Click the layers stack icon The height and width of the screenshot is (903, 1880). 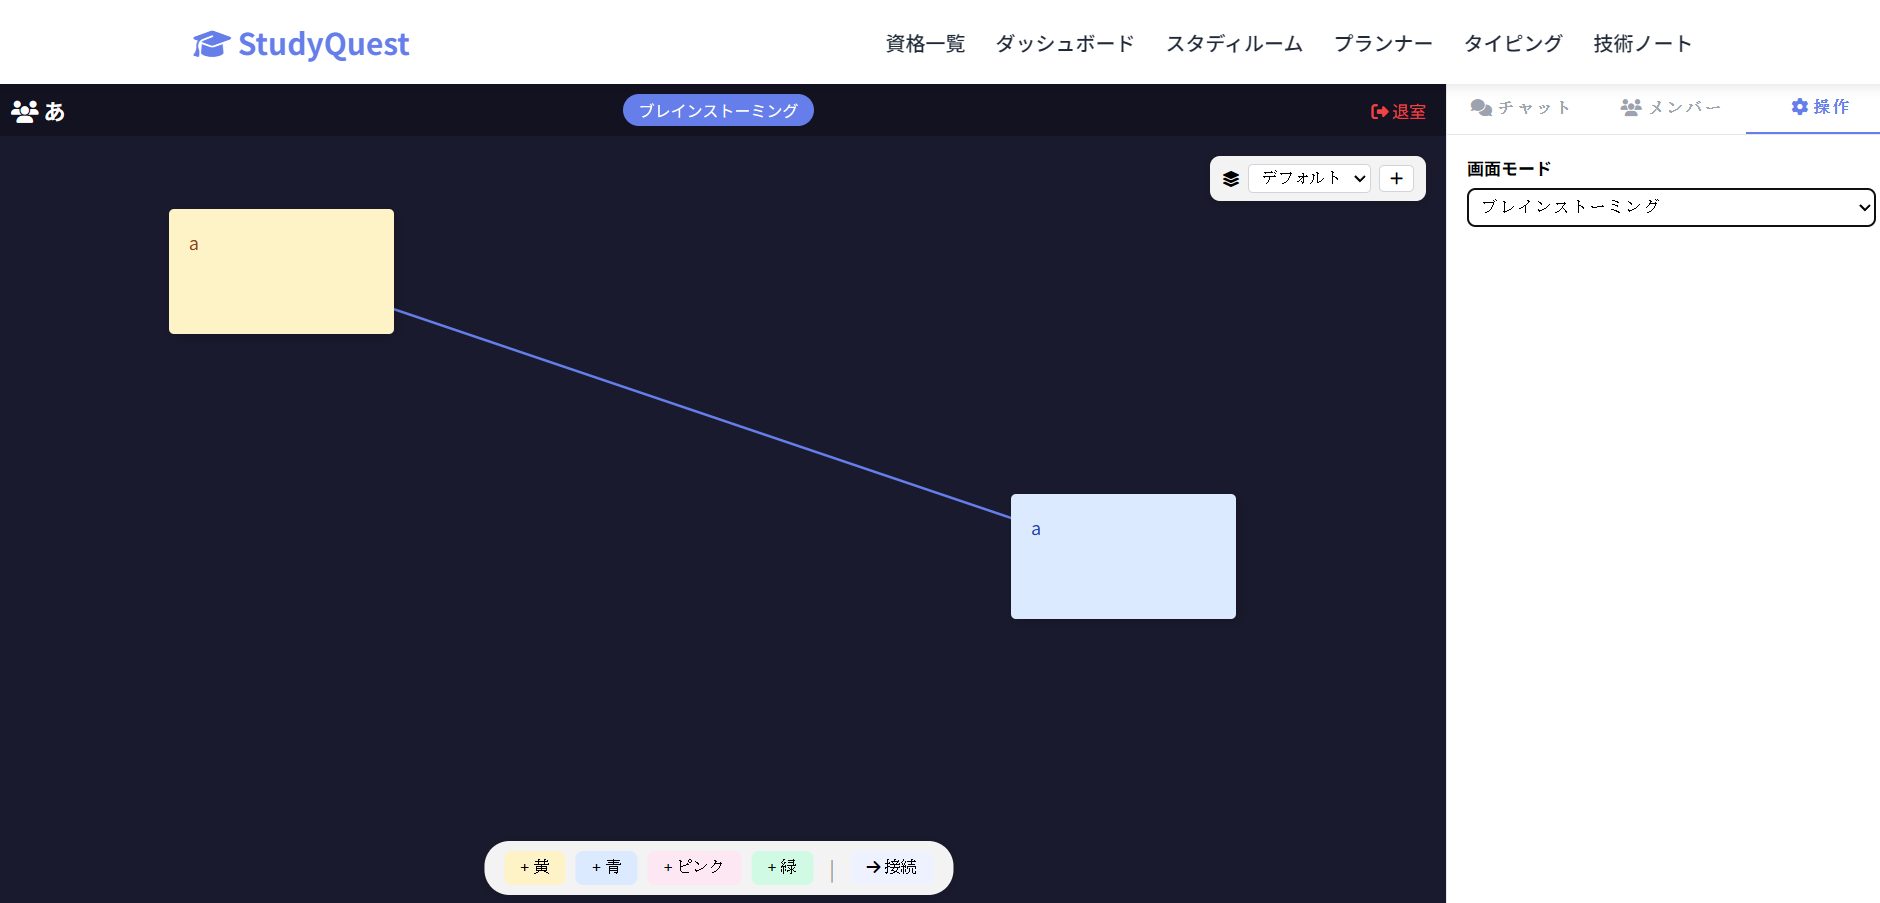tap(1231, 179)
